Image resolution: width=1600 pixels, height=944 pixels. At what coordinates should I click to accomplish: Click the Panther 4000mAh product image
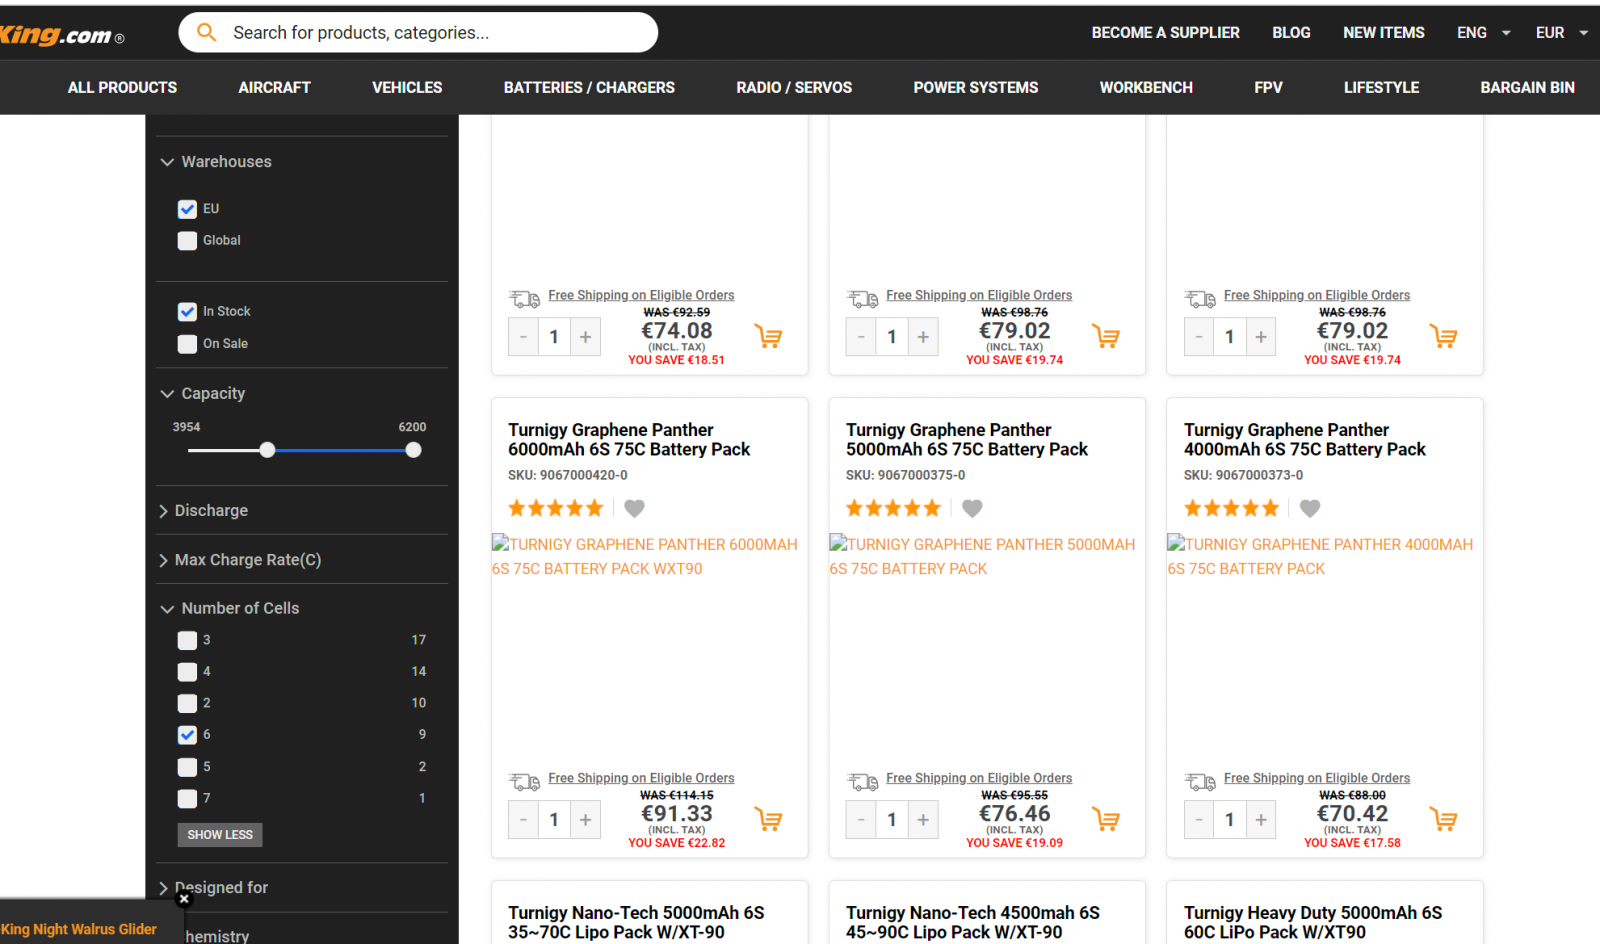(1324, 557)
